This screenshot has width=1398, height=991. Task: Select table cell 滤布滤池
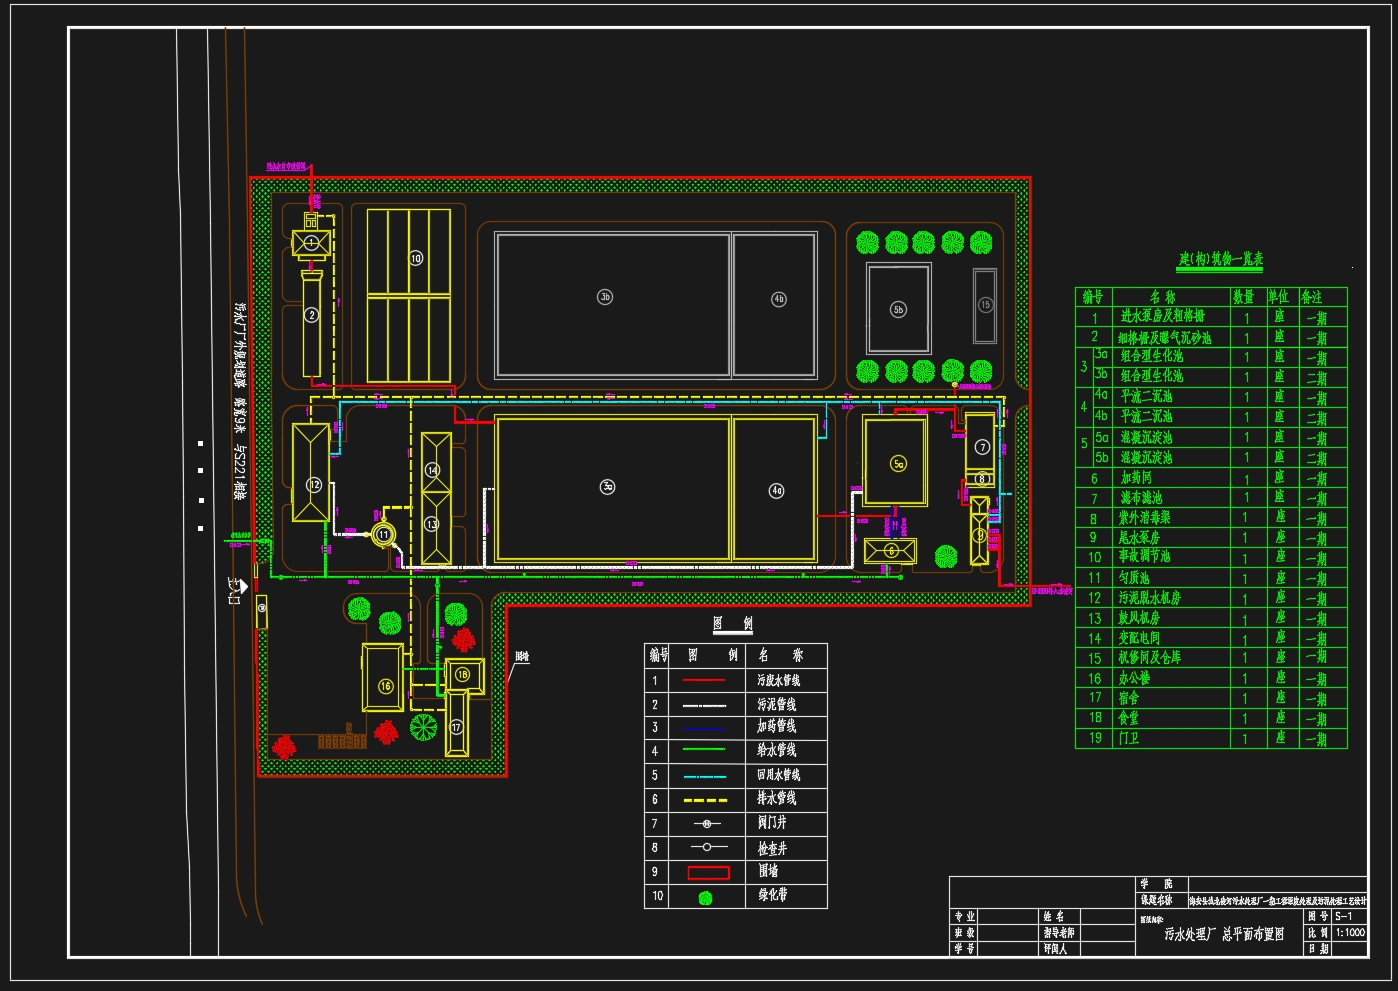1141,498
